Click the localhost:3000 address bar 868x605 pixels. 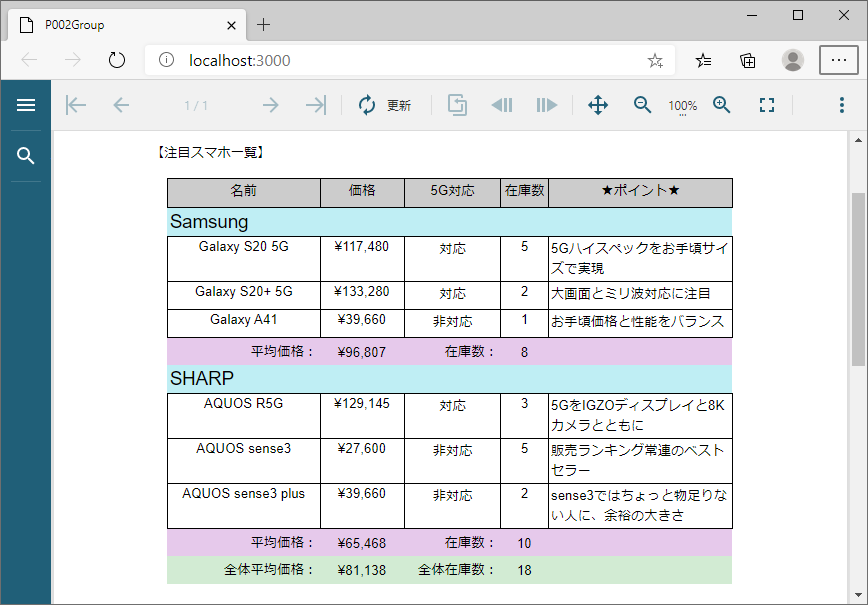coord(410,60)
